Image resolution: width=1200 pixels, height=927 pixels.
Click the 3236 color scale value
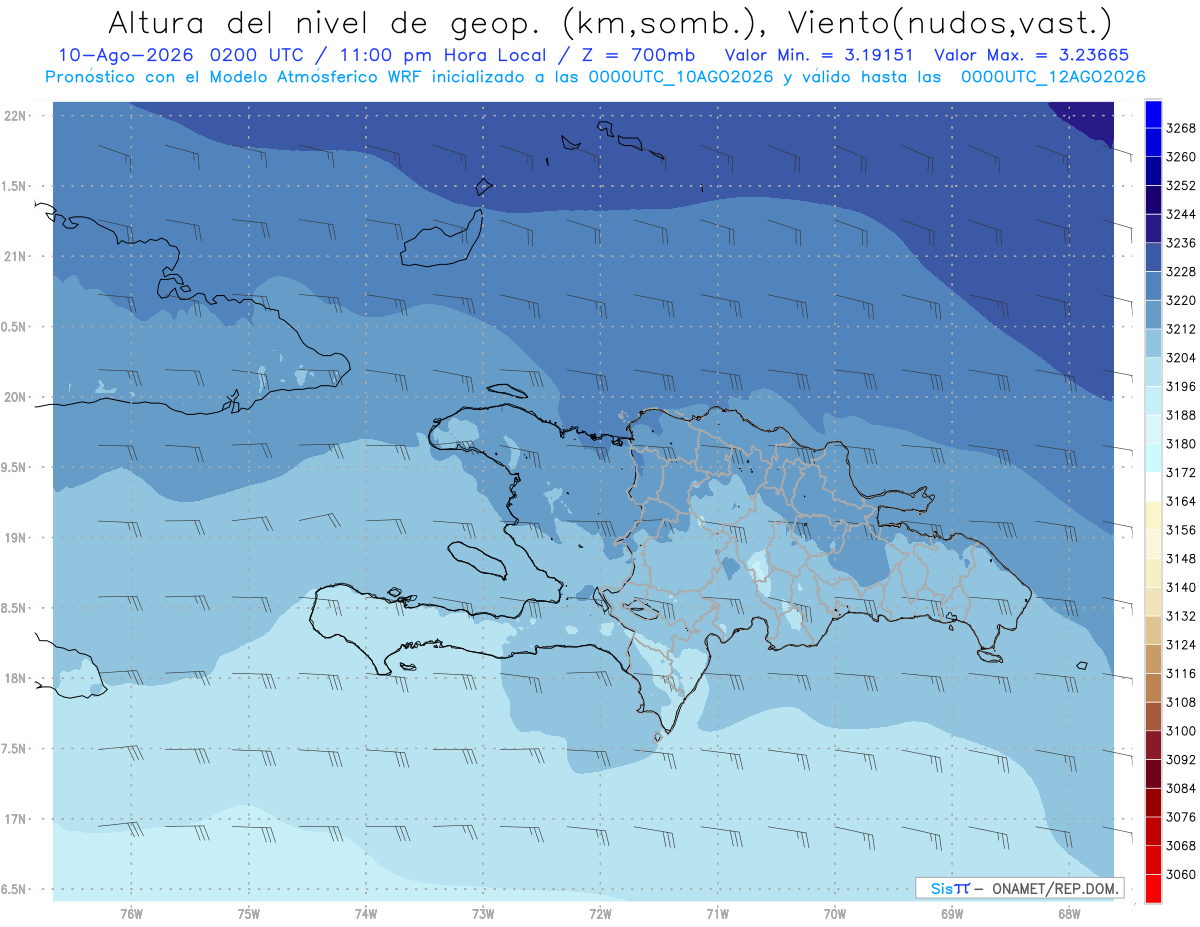point(1181,243)
